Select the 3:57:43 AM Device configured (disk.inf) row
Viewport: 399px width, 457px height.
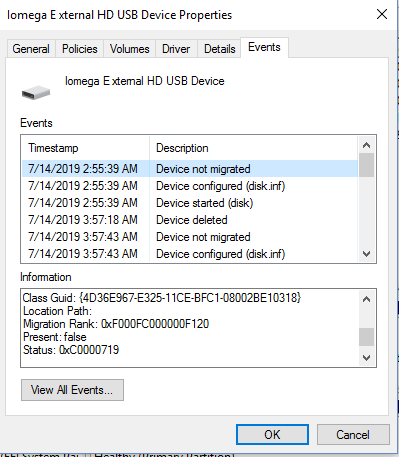point(190,254)
